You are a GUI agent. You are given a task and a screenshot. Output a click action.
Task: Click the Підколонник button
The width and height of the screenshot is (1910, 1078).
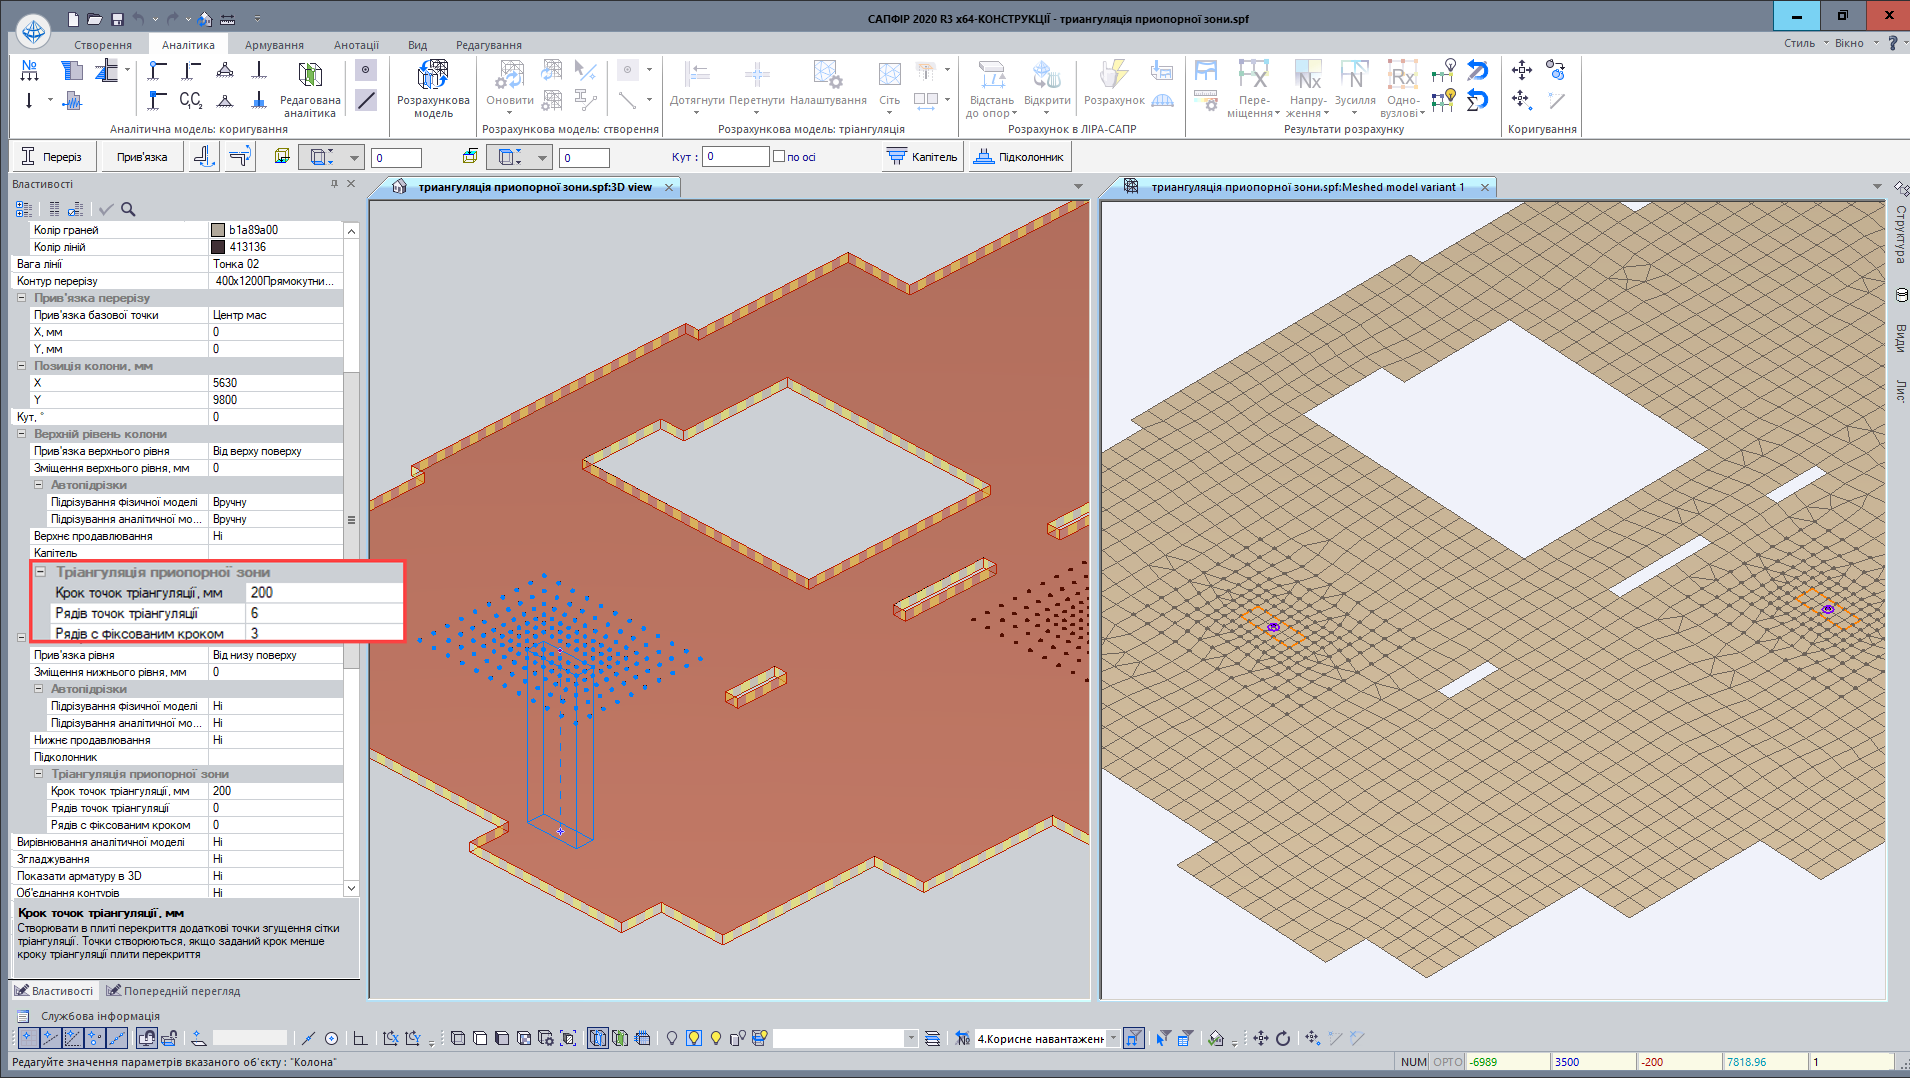(1020, 157)
